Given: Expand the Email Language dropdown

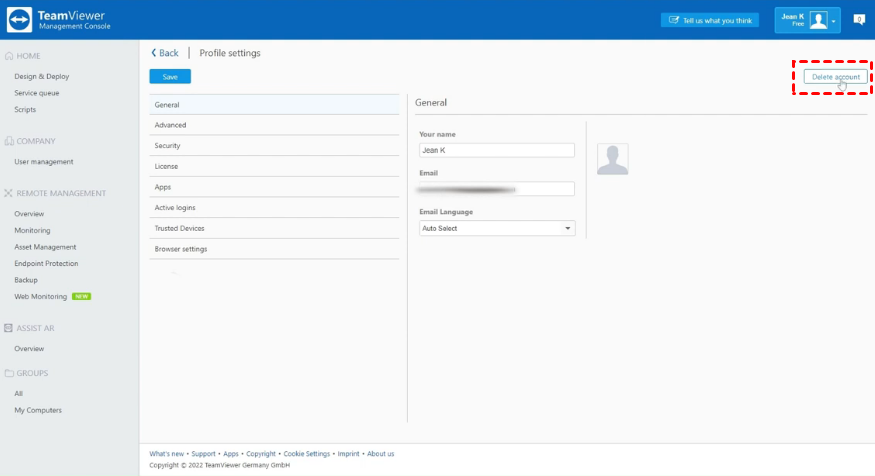Looking at the screenshot, I should click(x=497, y=228).
